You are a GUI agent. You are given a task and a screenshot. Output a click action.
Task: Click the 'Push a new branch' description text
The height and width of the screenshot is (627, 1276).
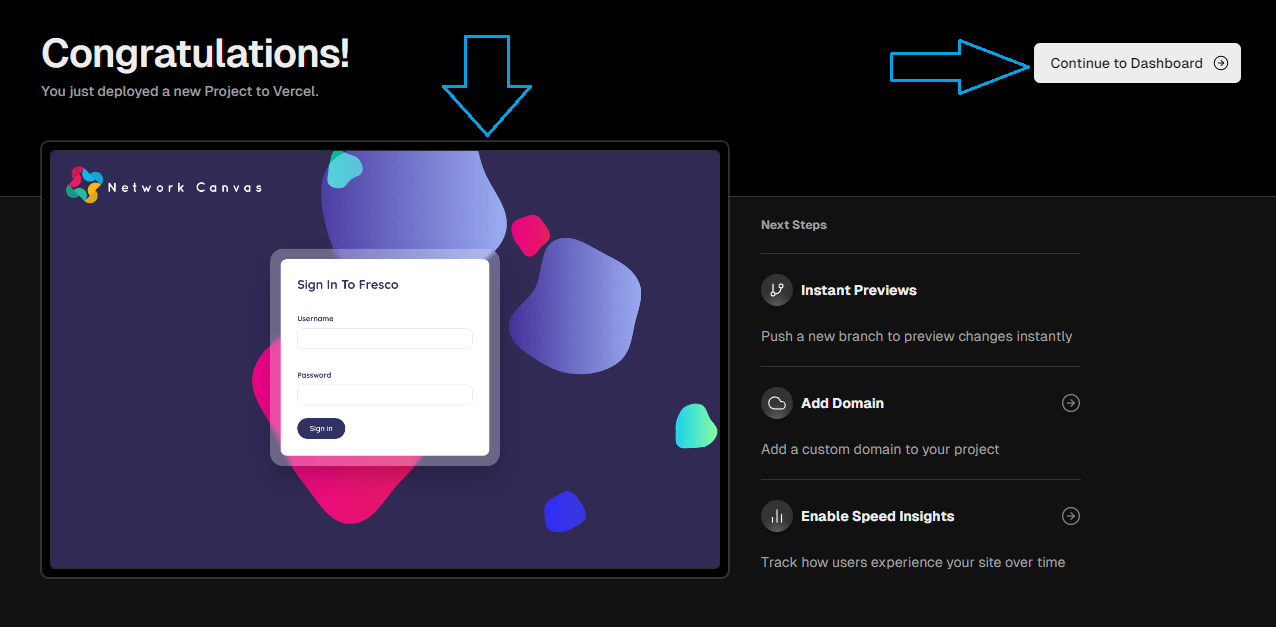point(916,336)
